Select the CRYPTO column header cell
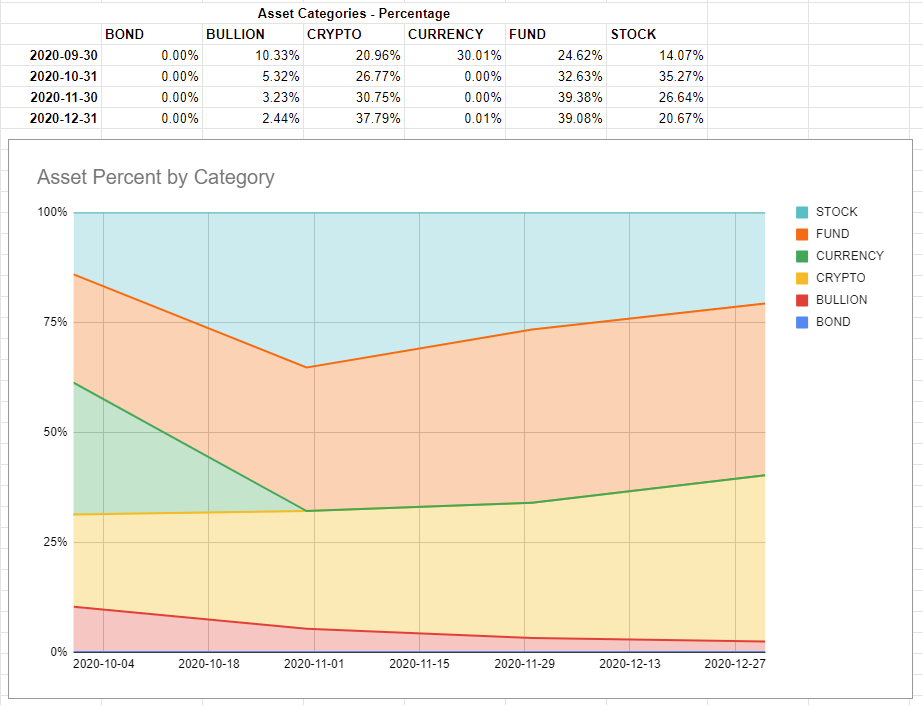This screenshot has width=923, height=707. pyautogui.click(x=353, y=34)
